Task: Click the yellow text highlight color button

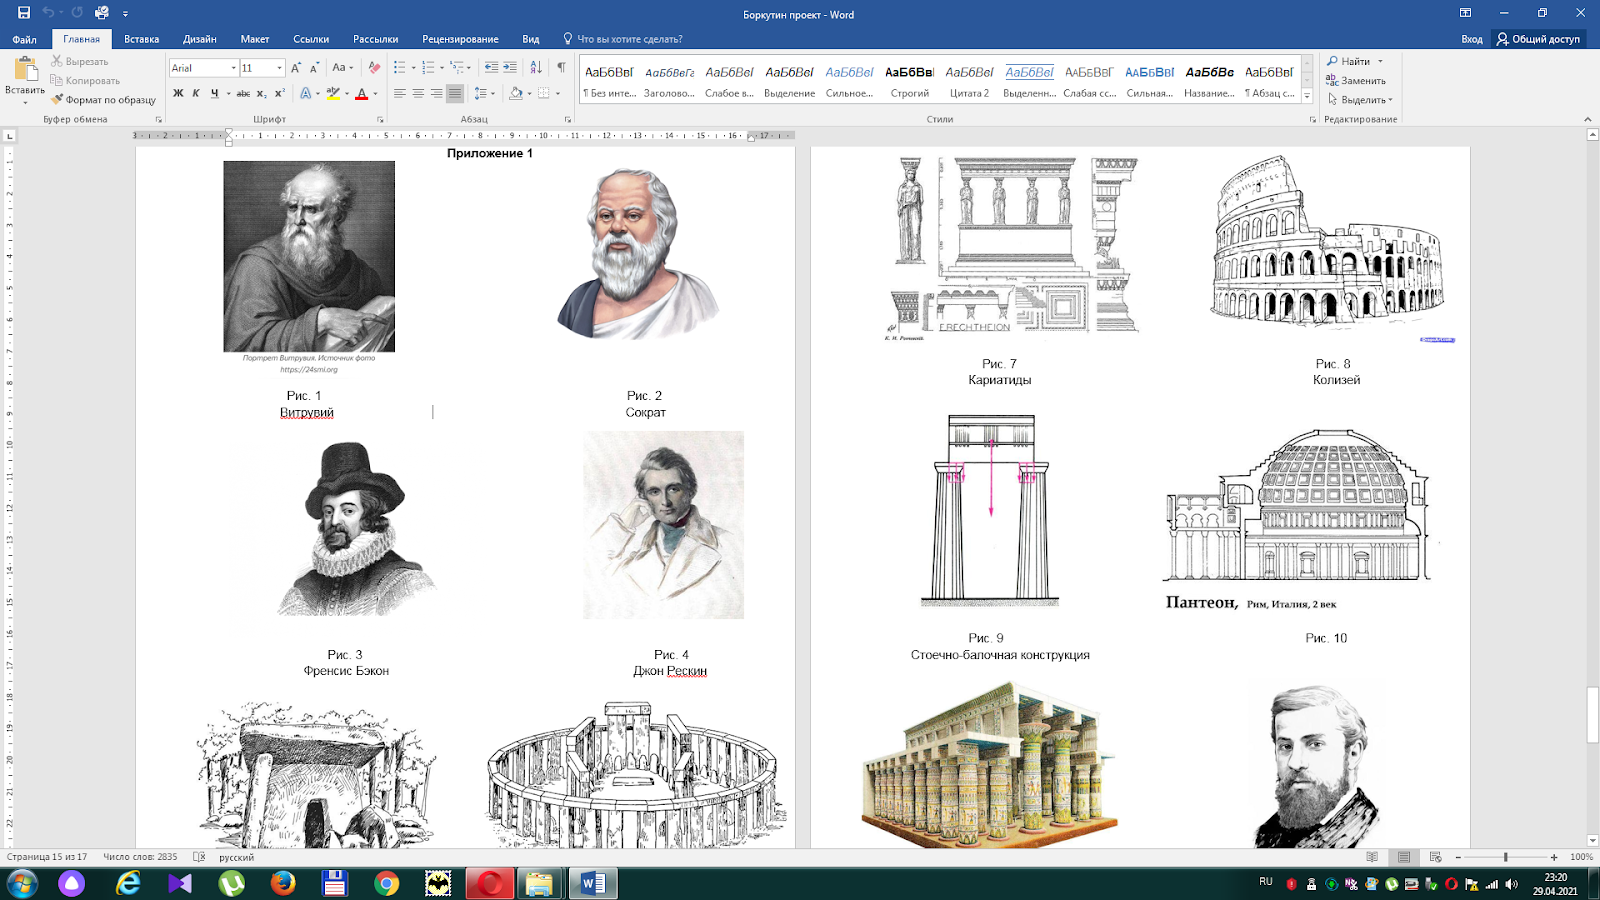Action: click(x=333, y=93)
